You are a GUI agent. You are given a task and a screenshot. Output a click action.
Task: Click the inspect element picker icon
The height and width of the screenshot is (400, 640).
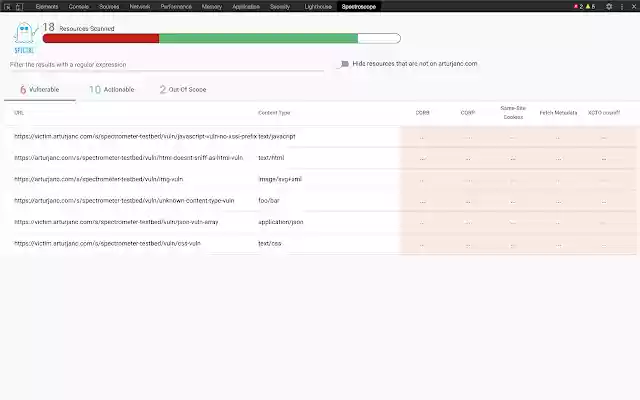click(8, 6)
